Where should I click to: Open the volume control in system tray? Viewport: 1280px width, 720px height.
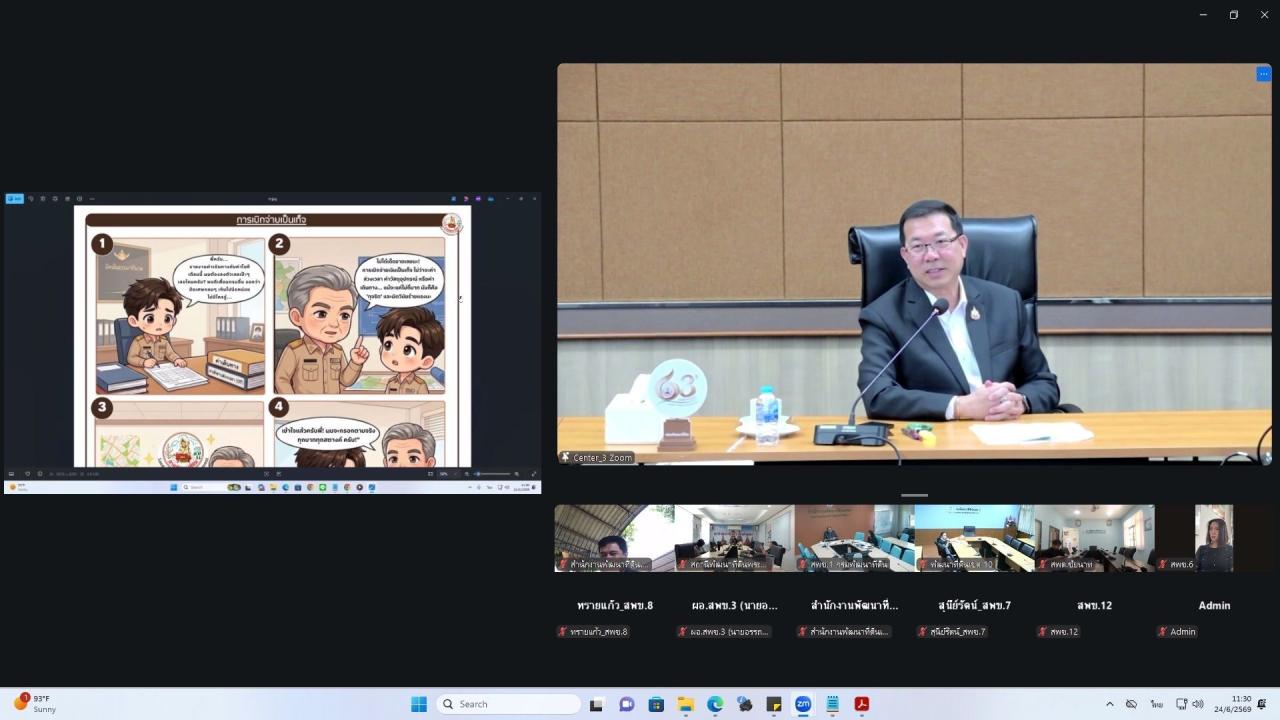click(1198, 704)
